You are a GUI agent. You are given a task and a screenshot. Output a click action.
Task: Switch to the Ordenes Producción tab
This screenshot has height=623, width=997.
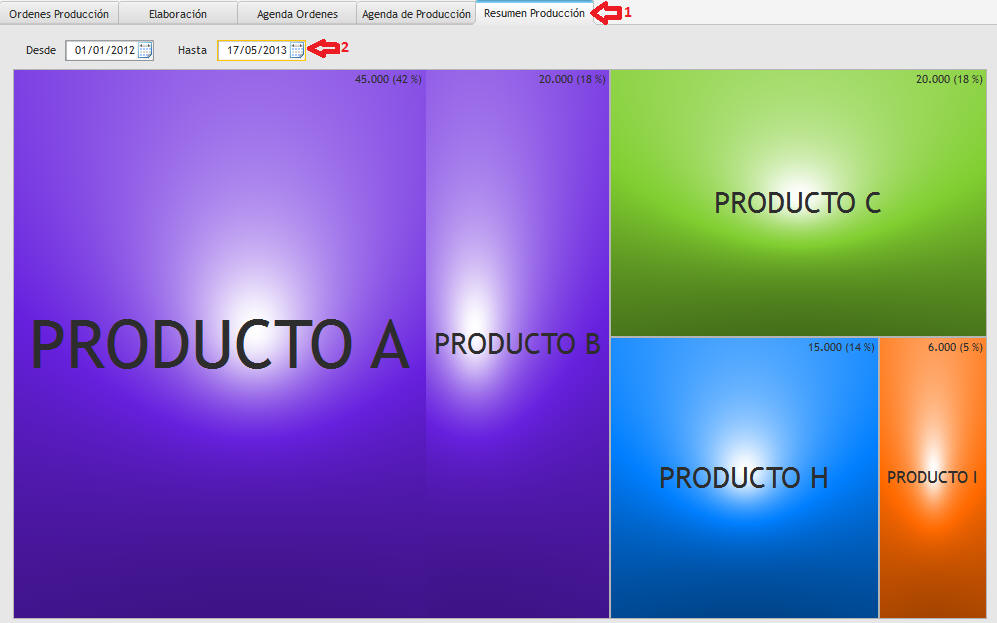point(59,14)
